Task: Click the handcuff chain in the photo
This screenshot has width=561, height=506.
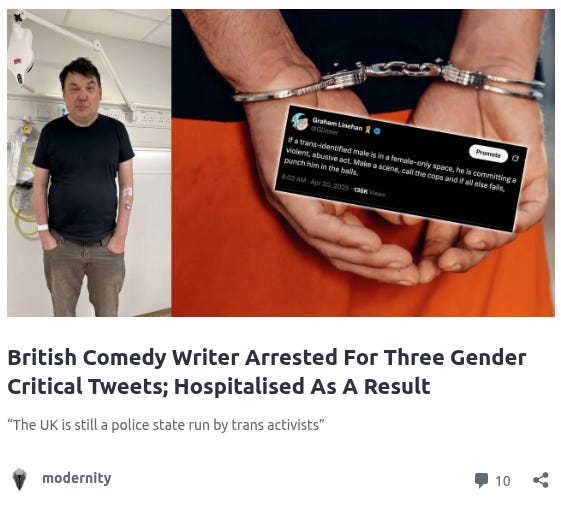Action: pos(403,68)
